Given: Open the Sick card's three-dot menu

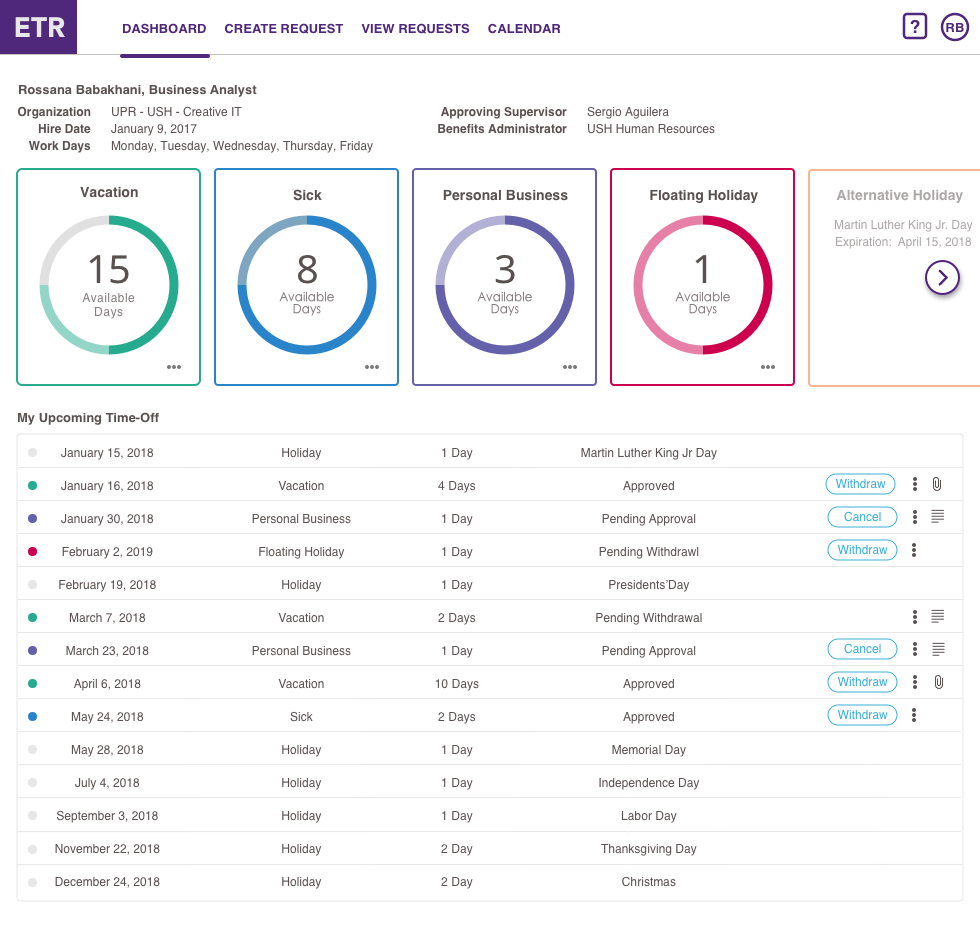Looking at the screenshot, I should pyautogui.click(x=372, y=367).
